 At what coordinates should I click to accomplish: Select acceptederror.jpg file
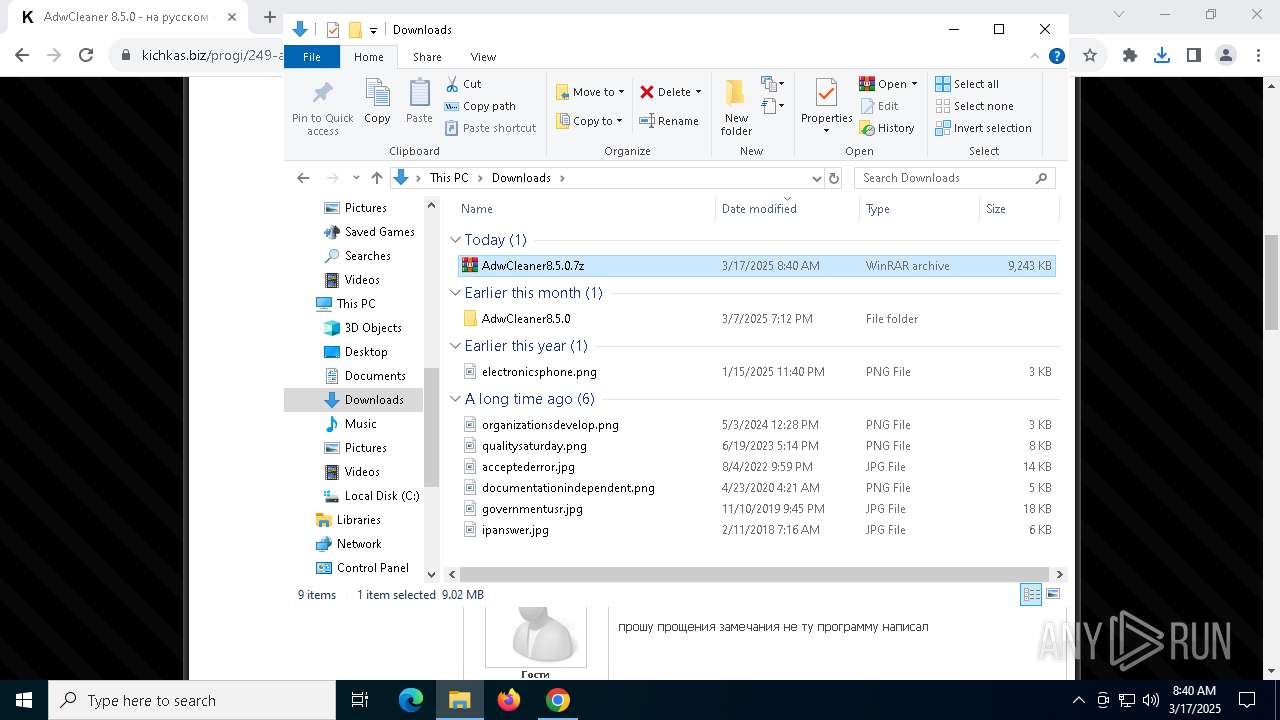pos(756,467)
